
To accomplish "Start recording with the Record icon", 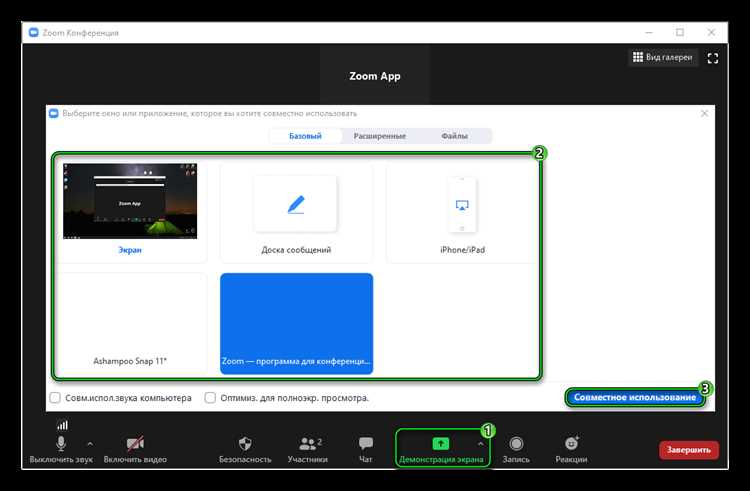I will point(516,444).
